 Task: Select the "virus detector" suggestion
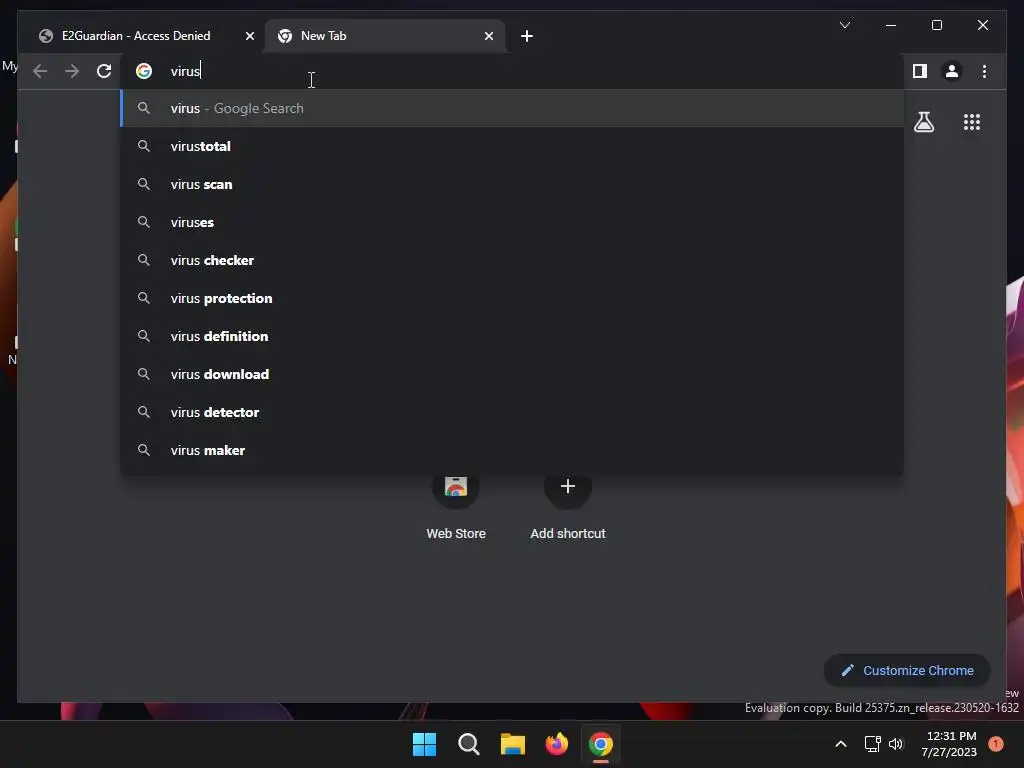tap(513, 412)
